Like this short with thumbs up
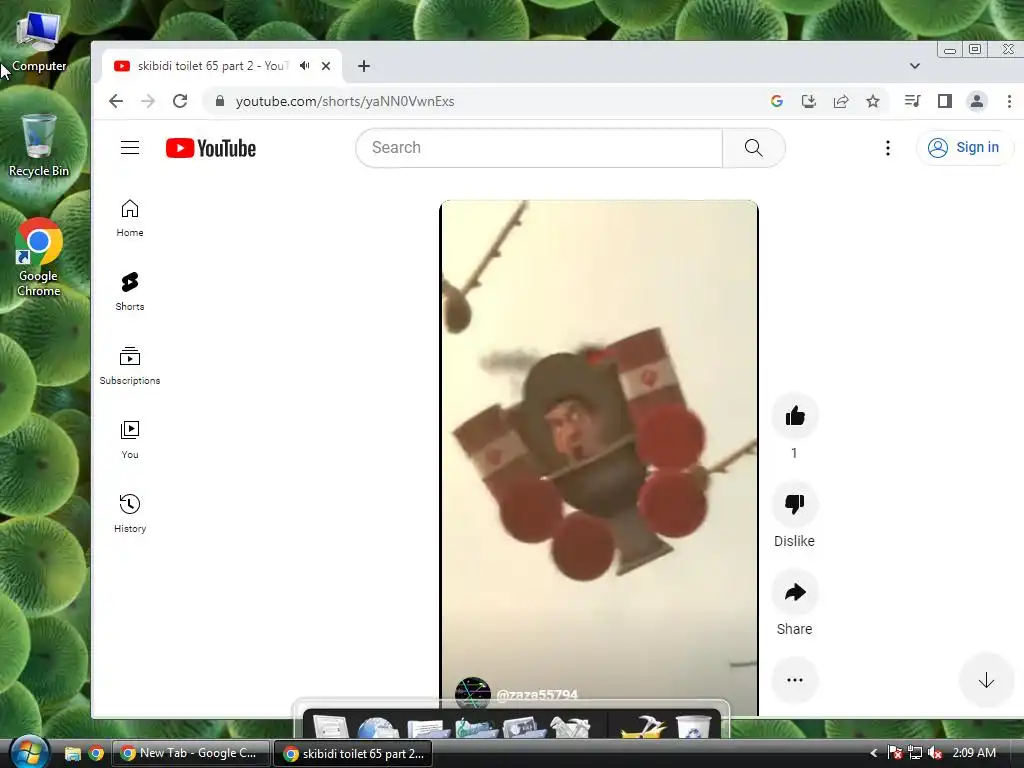This screenshot has height=768, width=1024. point(795,416)
